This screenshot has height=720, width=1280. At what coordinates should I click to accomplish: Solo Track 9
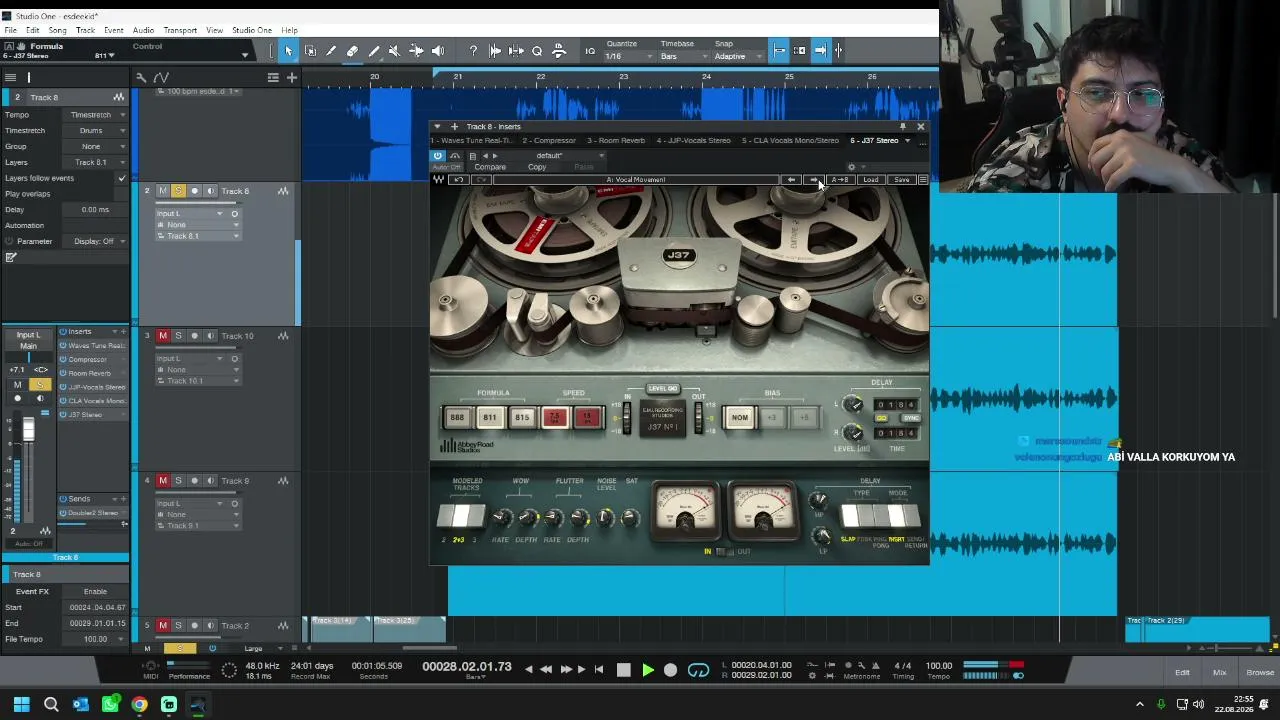(178, 481)
